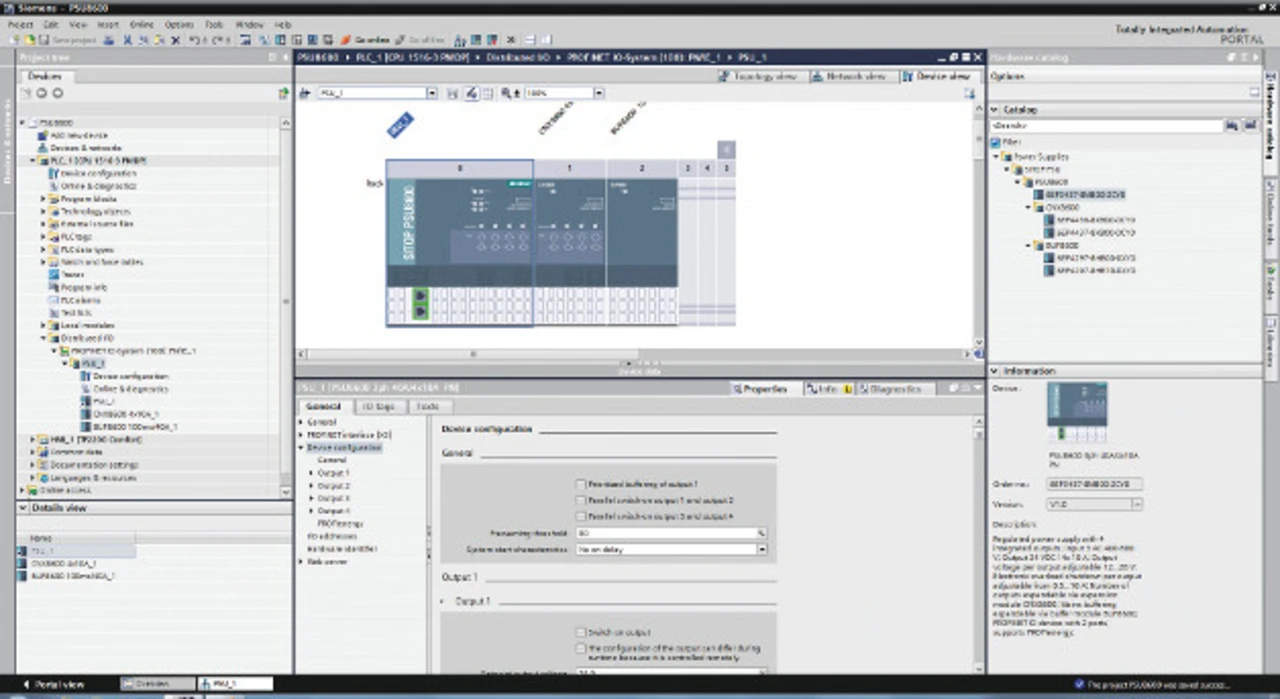Click the Device configuration icon under PLC_1
The height and width of the screenshot is (699, 1280).
click(x=54, y=173)
